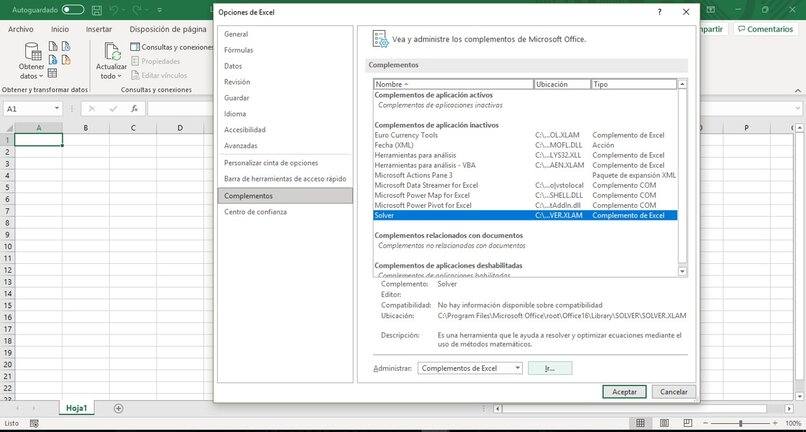Open the Comentarios button

(x=765, y=29)
